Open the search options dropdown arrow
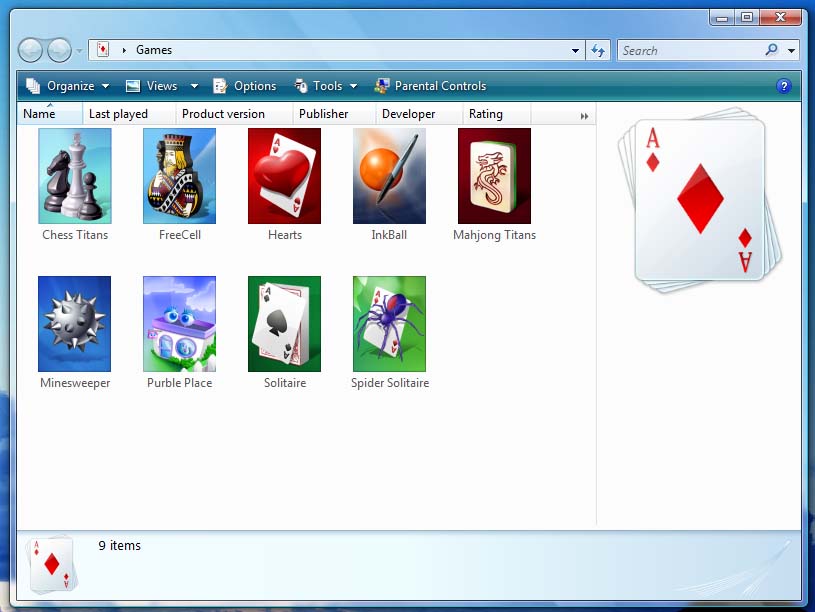This screenshot has width=815, height=612. tap(791, 50)
